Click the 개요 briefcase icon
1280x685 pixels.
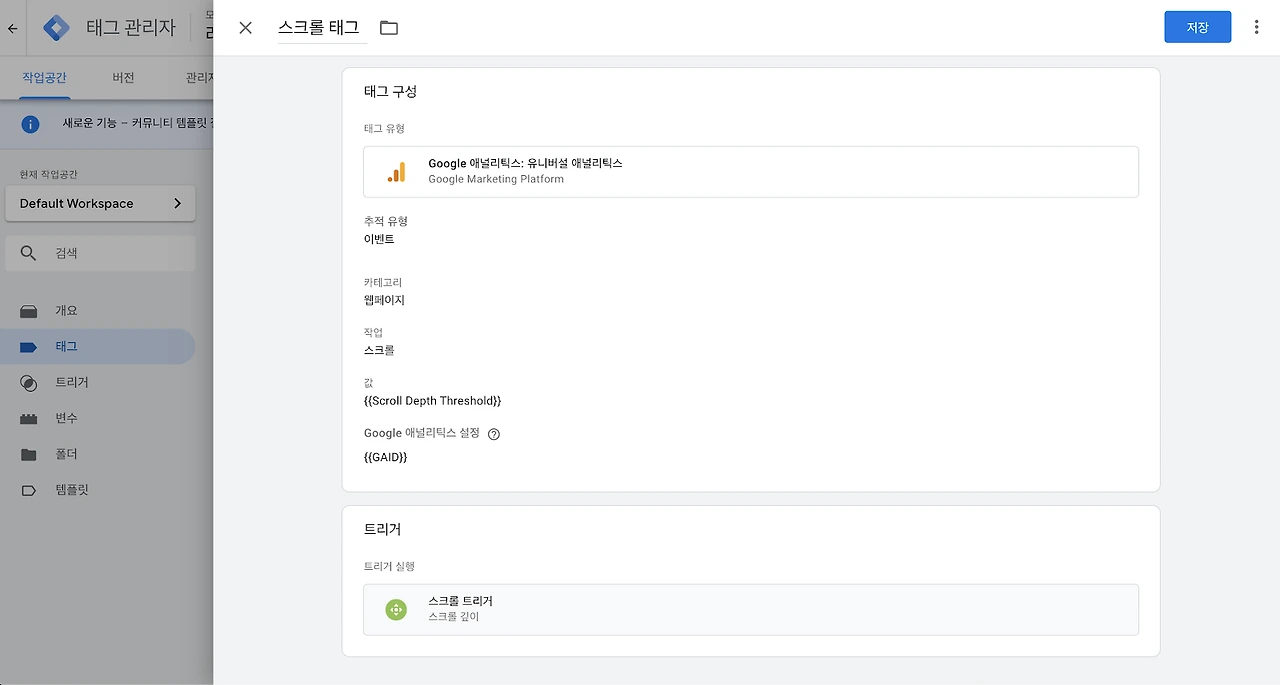point(29,311)
